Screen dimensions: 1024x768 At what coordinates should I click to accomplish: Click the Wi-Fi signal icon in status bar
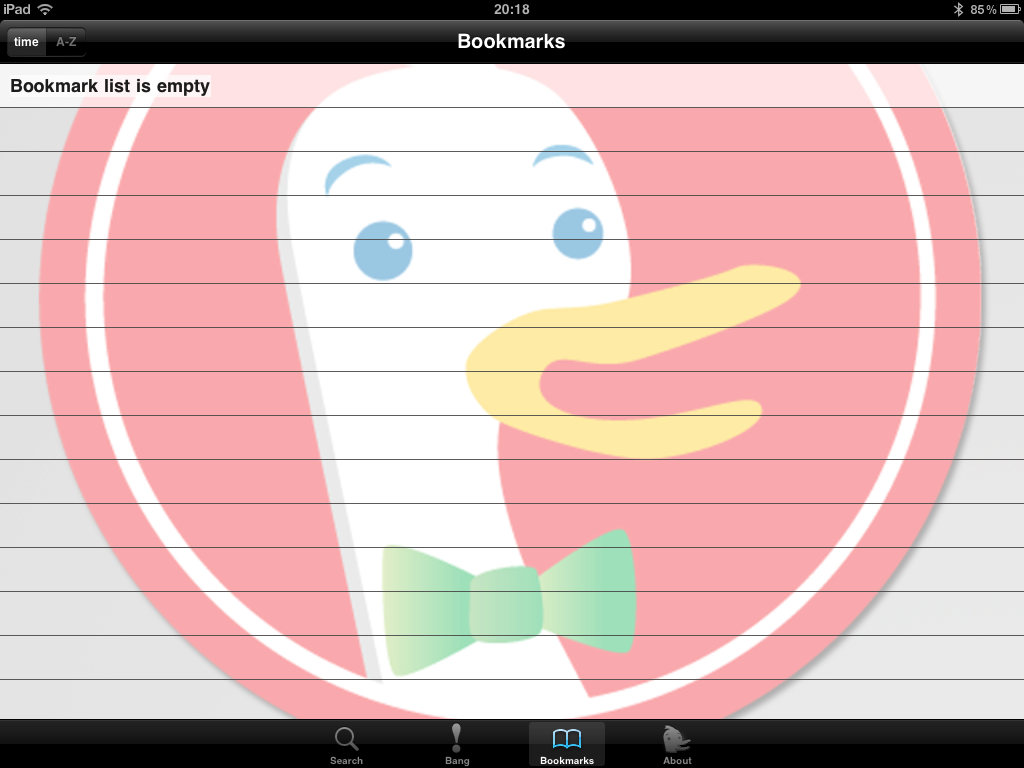(45, 9)
